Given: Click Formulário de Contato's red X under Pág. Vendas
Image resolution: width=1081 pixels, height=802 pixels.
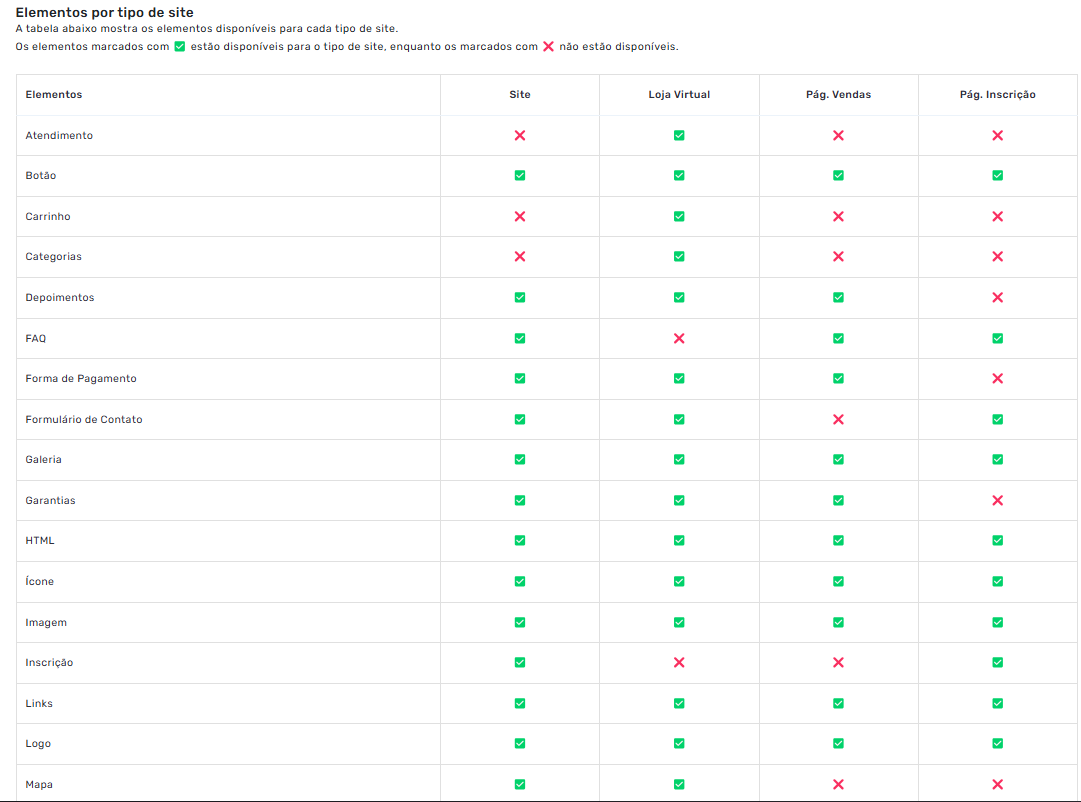Looking at the screenshot, I should (838, 419).
